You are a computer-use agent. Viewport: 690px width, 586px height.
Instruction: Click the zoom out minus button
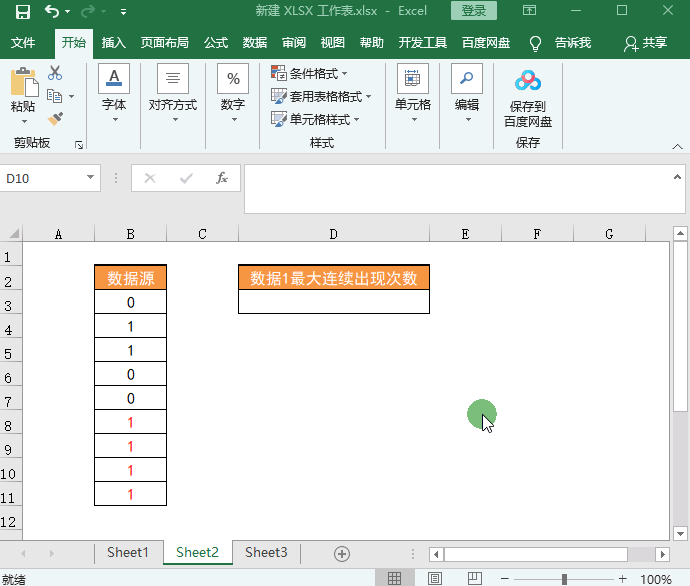coord(505,579)
